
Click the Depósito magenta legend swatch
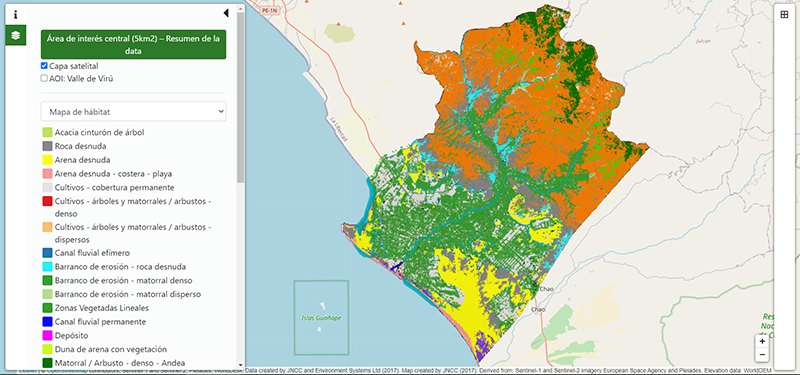47,336
